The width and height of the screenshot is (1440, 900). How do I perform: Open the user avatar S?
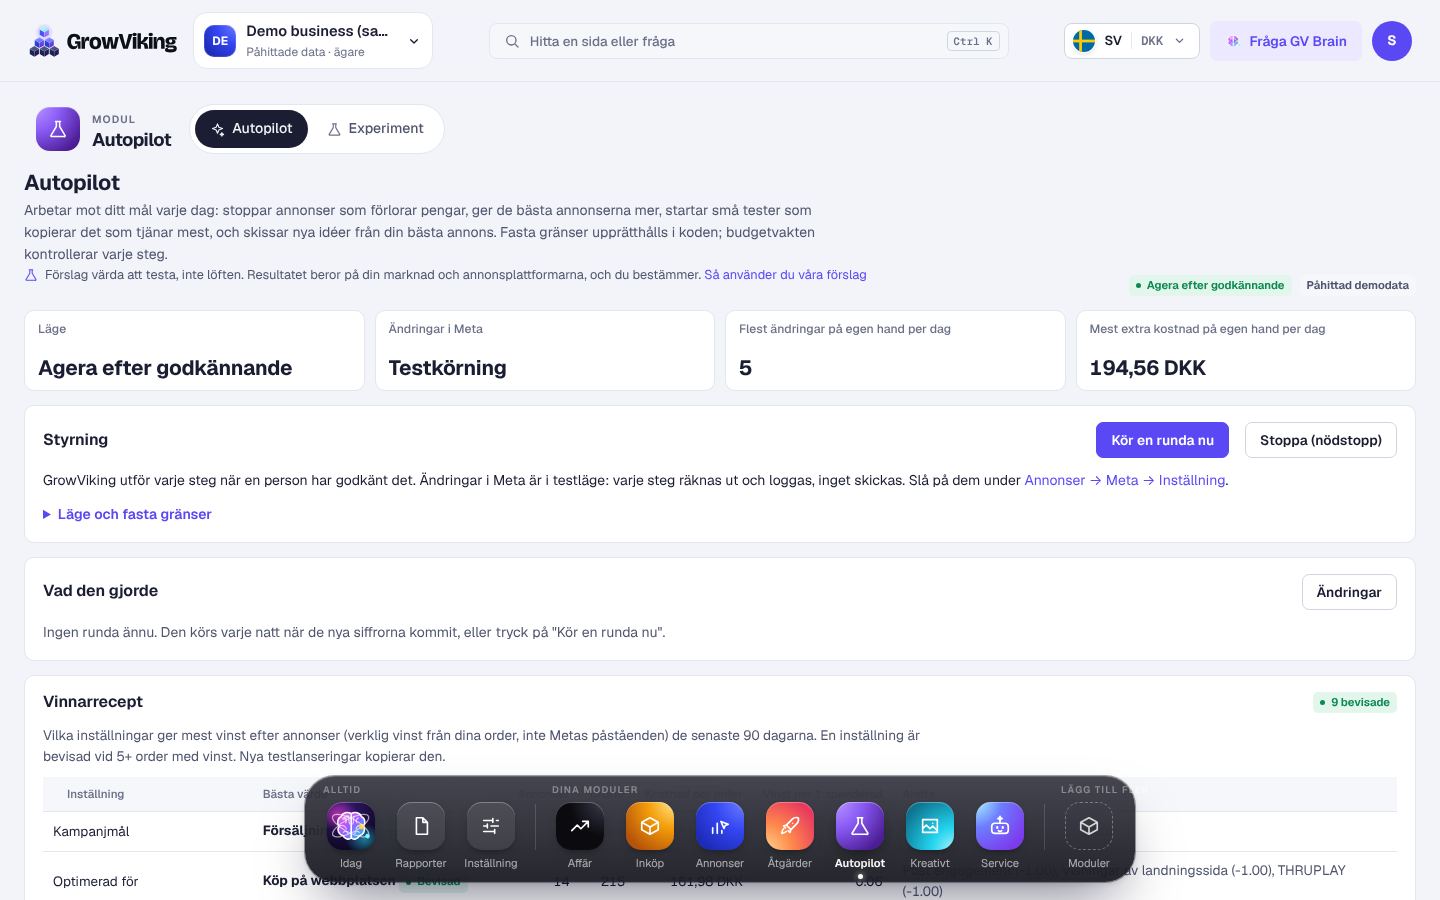click(1392, 41)
